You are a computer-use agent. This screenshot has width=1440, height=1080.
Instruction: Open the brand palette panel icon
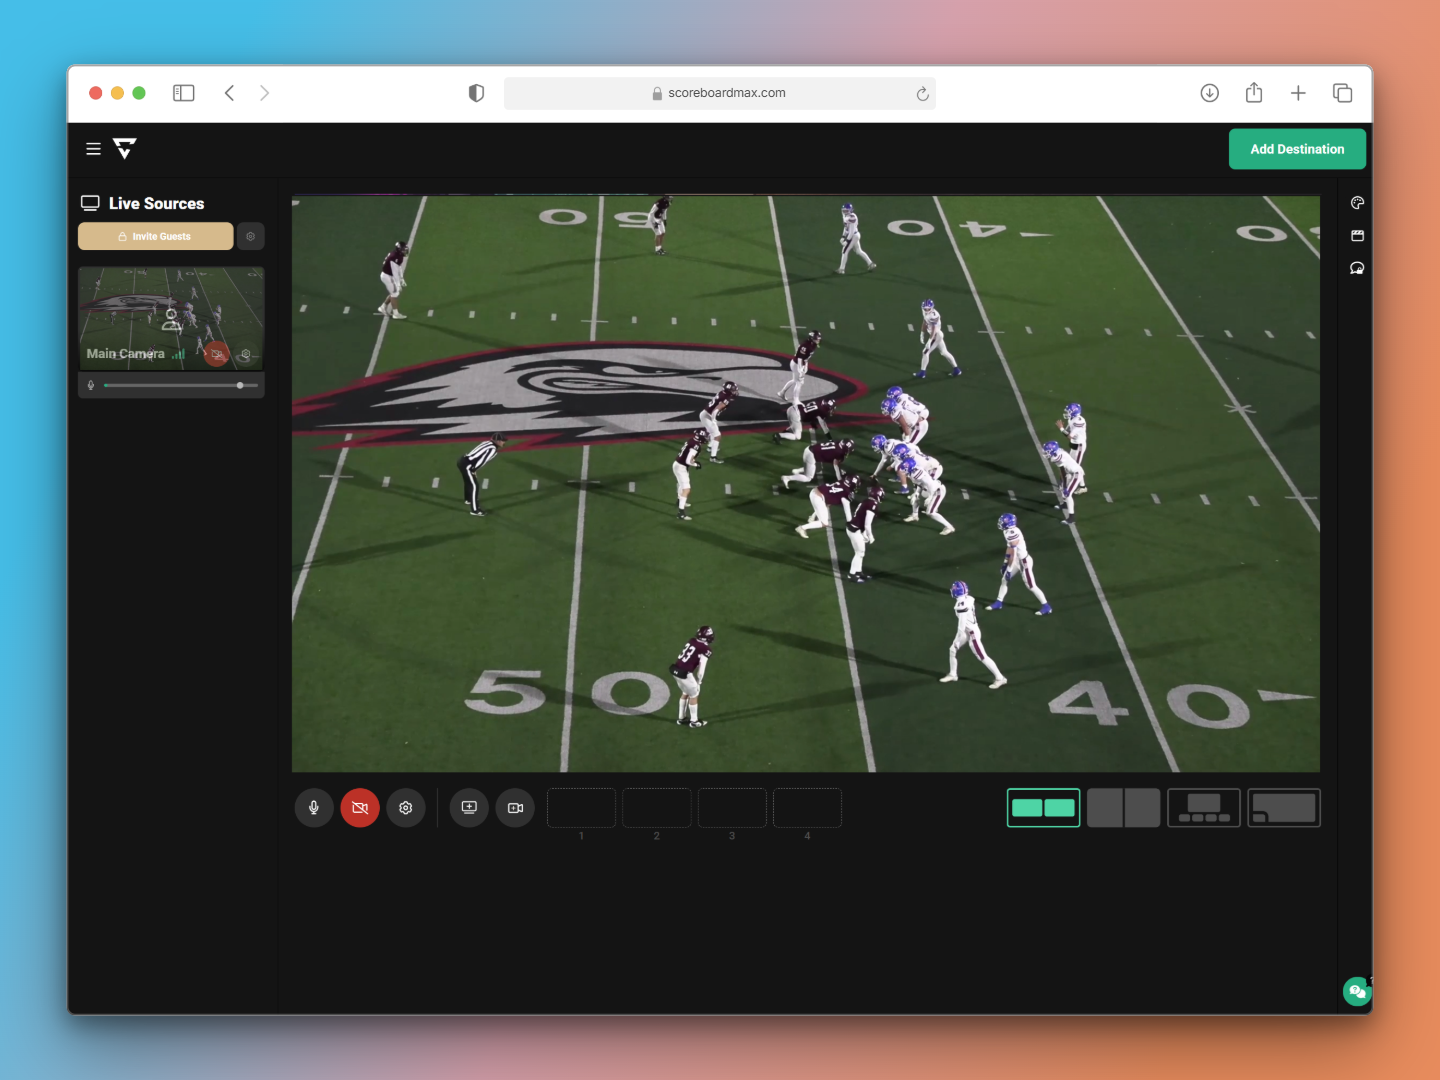[1357, 203]
